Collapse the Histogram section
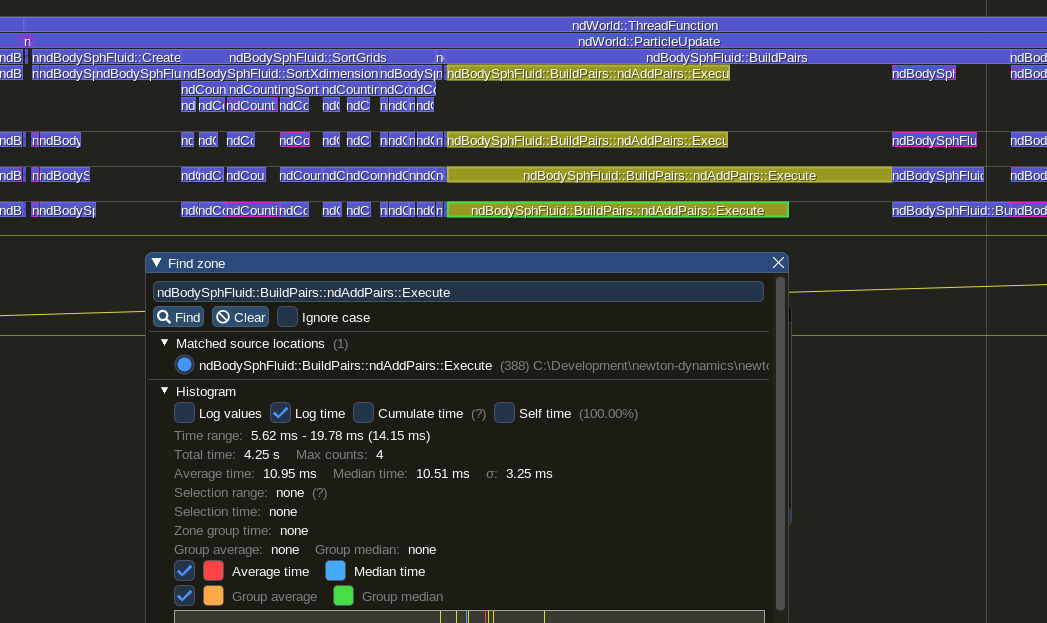The height and width of the screenshot is (623, 1047). click(x=165, y=391)
